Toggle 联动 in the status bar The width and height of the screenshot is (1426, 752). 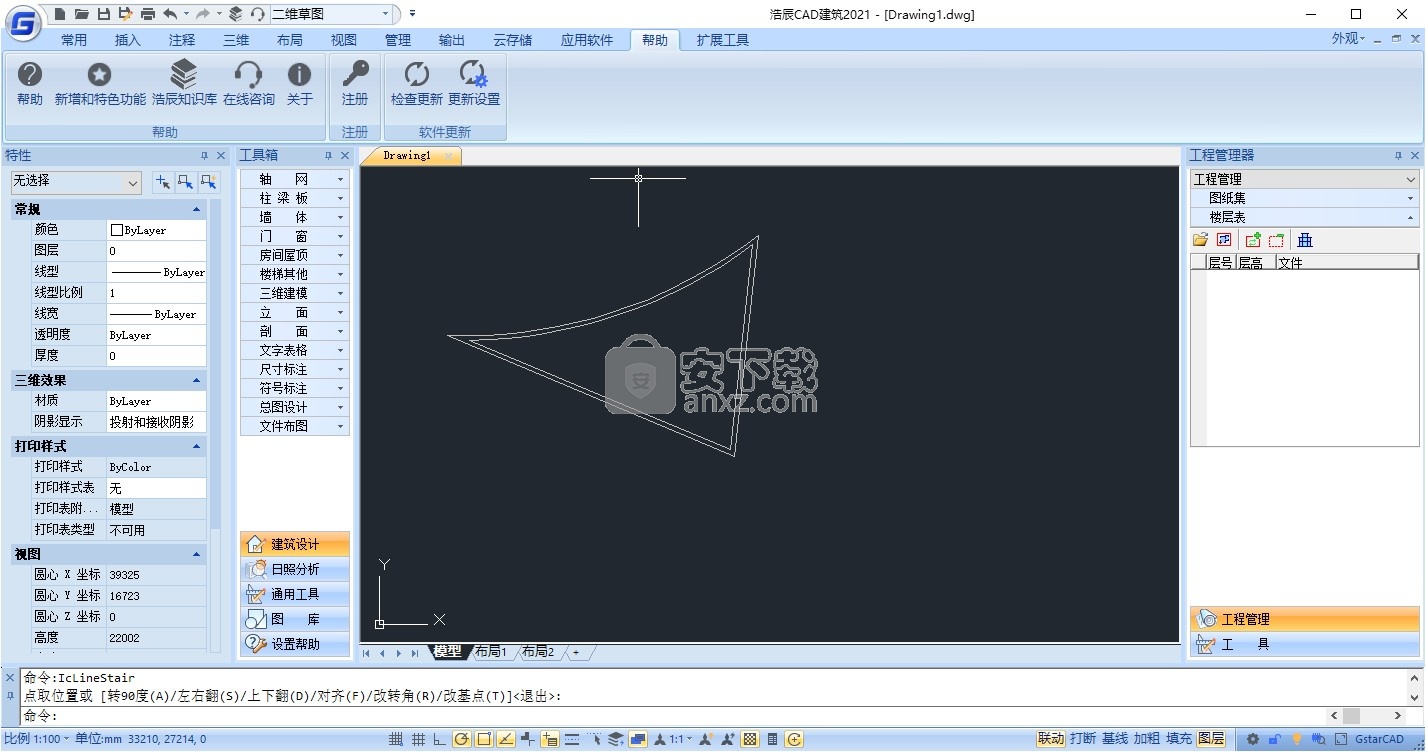coord(1051,739)
